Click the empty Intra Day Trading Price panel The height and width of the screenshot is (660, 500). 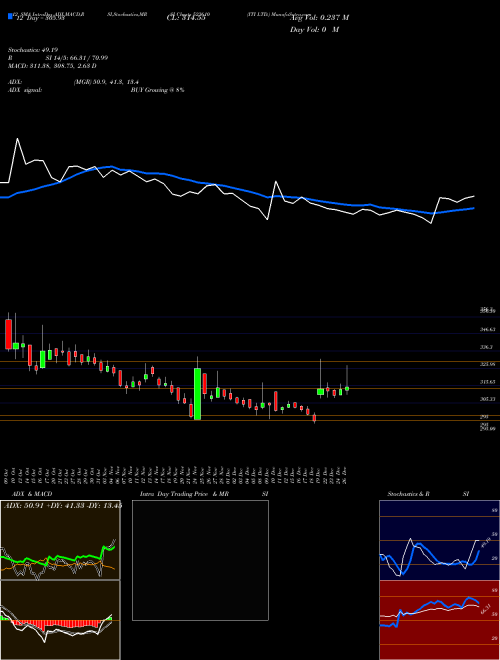tap(200, 560)
